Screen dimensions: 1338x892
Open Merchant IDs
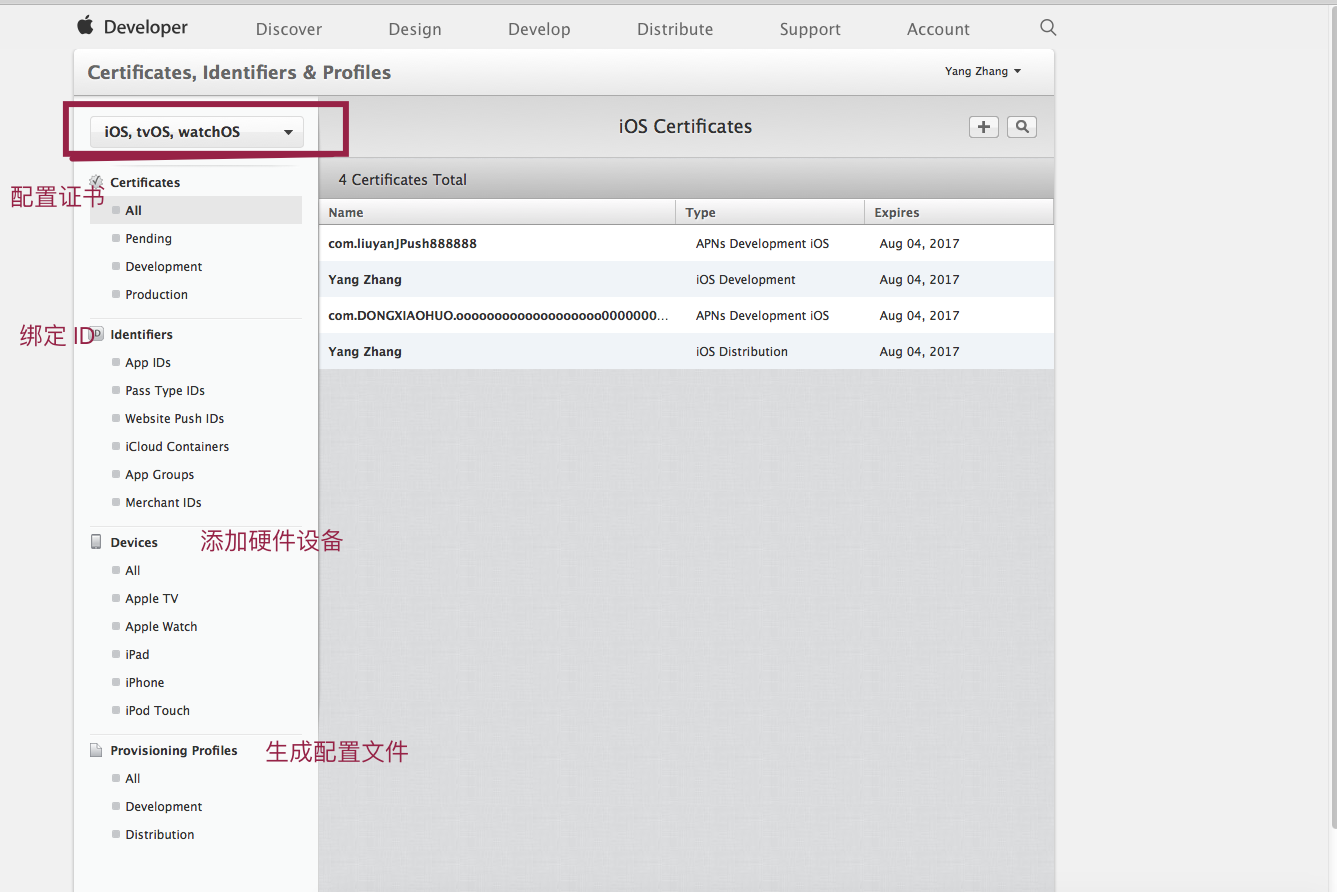pyautogui.click(x=163, y=502)
